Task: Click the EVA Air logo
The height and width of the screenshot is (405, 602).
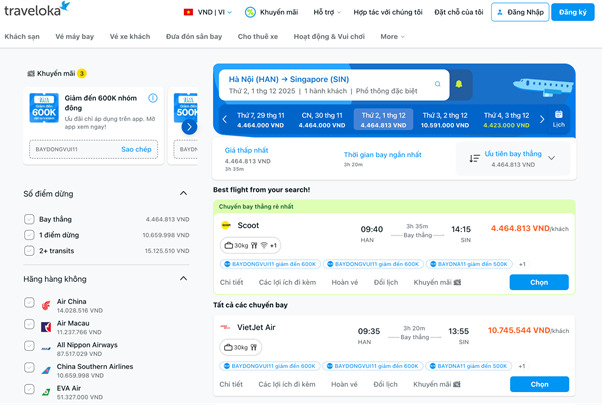Action: (46, 392)
